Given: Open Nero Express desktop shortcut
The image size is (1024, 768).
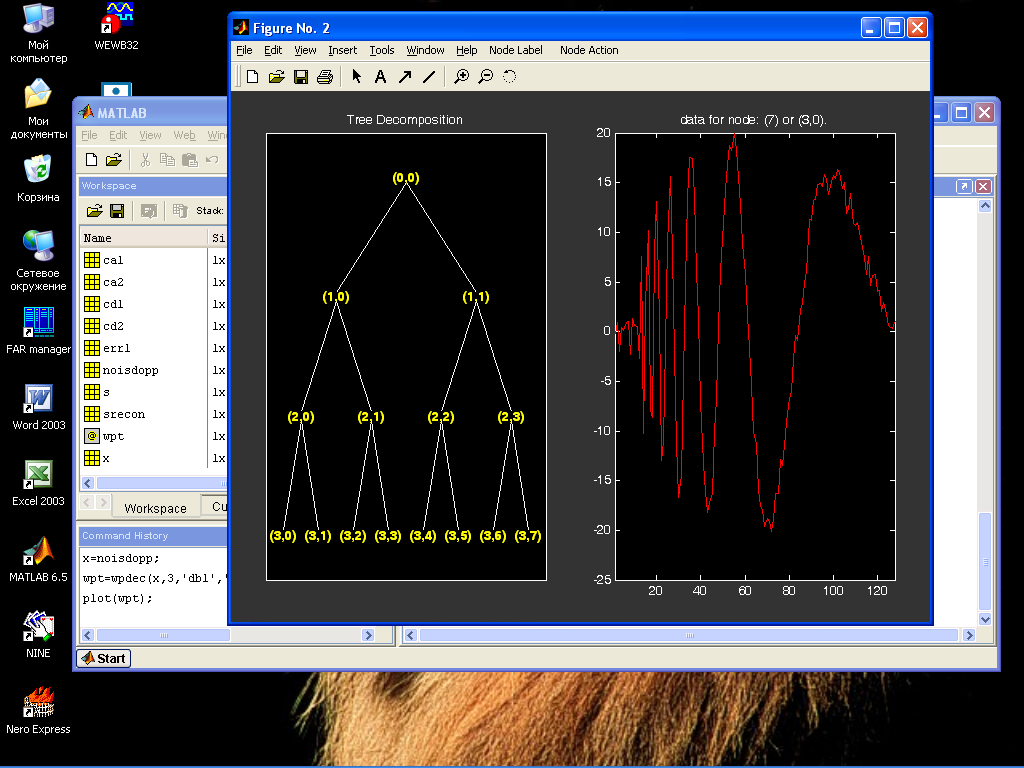Looking at the screenshot, I should coord(38,711).
